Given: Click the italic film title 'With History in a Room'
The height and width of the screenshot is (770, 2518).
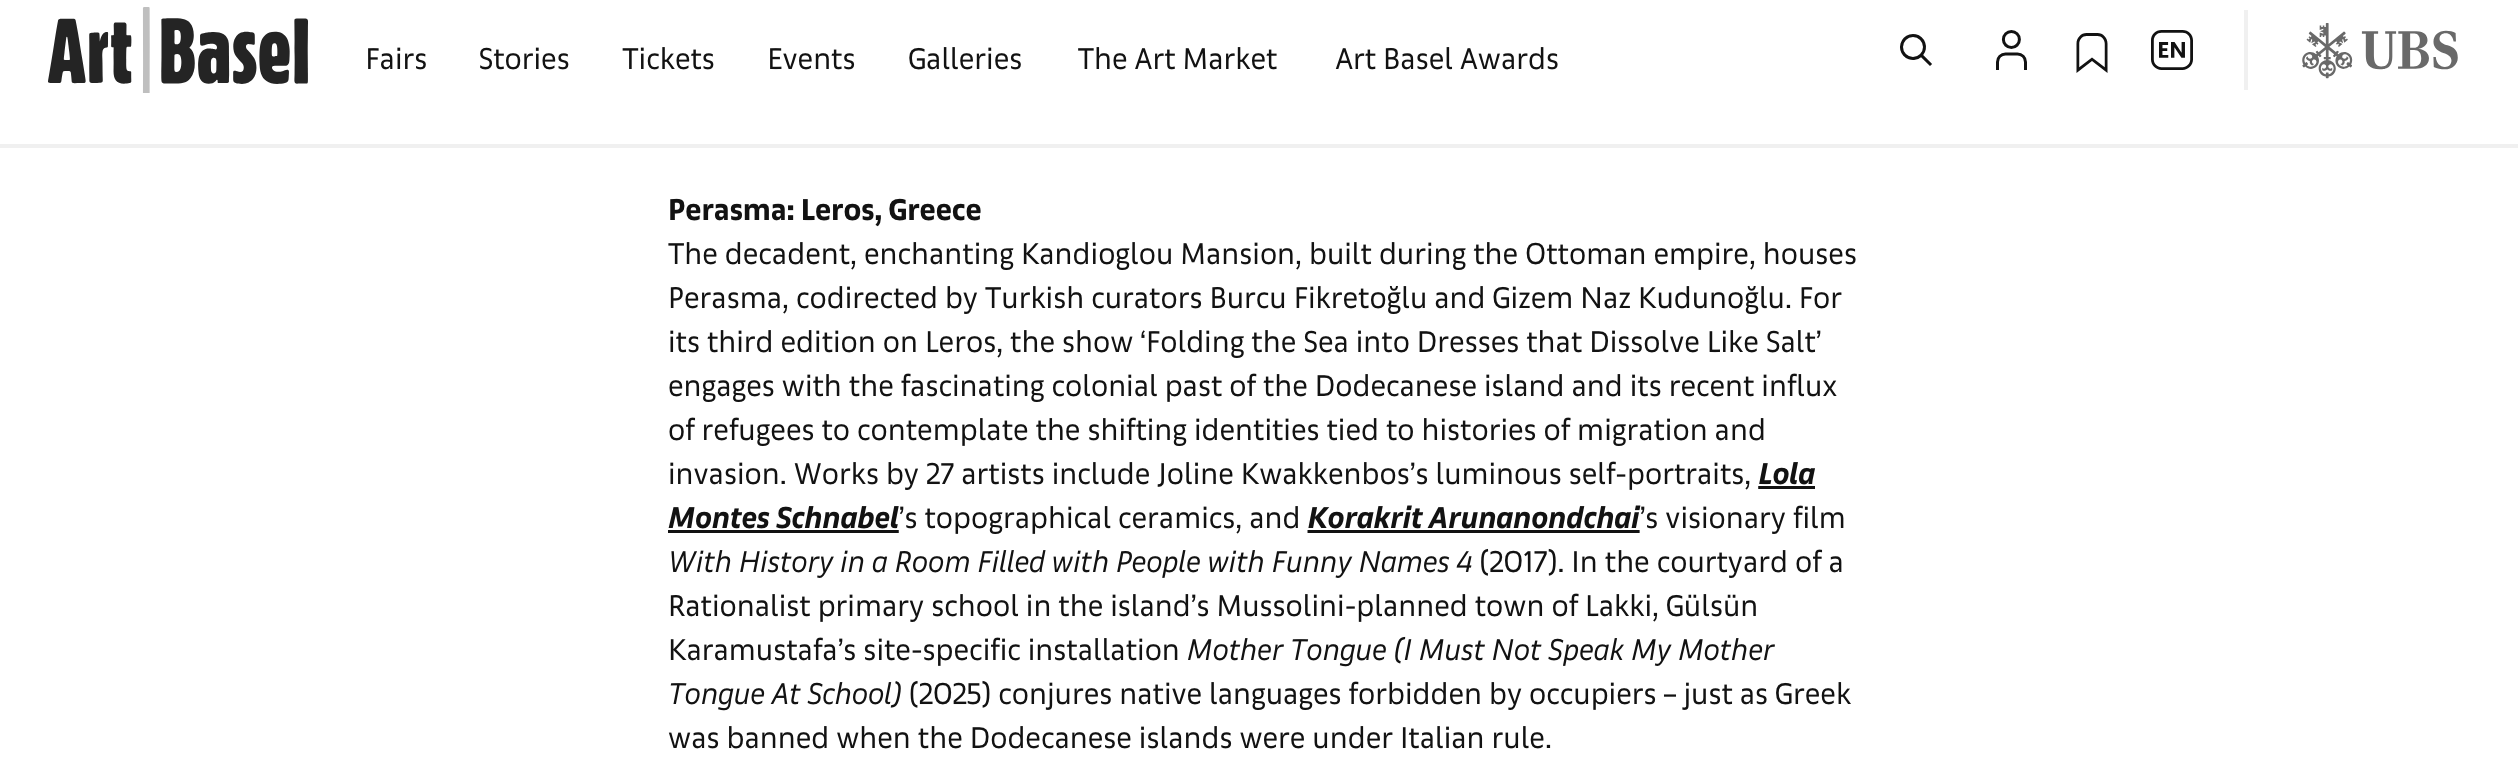Looking at the screenshot, I should tap(1069, 562).
